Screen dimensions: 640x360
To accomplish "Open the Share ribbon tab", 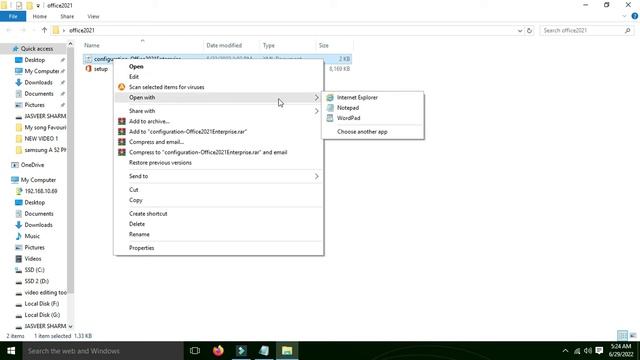I will tap(67, 16).
